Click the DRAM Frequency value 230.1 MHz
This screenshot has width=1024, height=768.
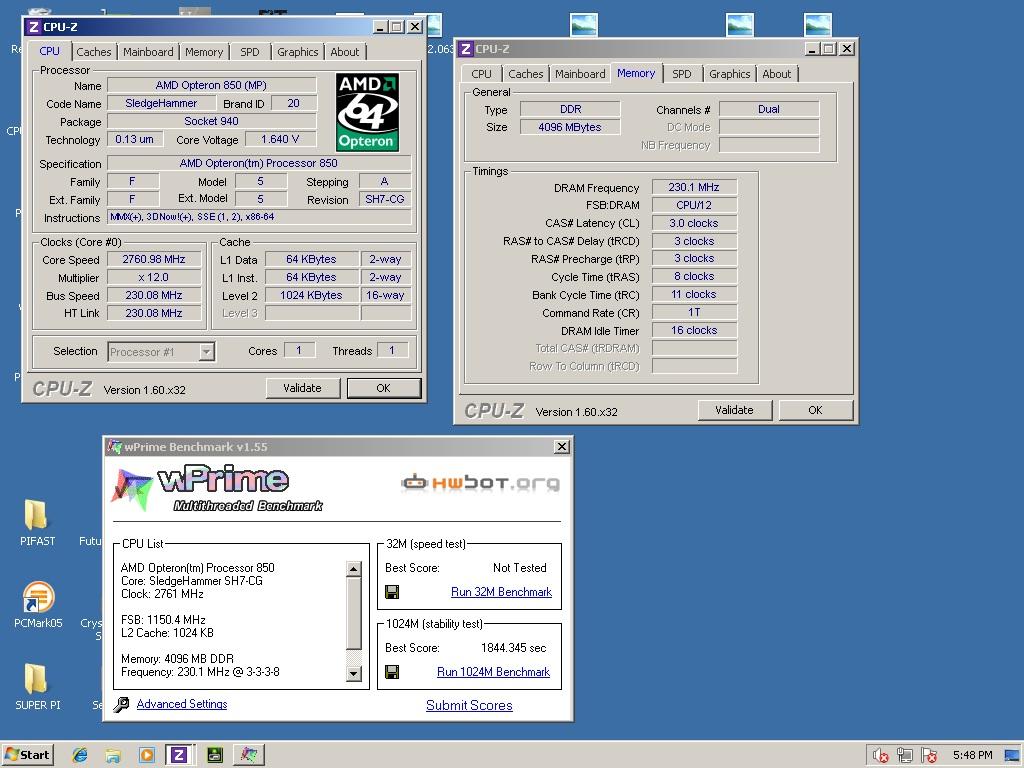pos(694,187)
